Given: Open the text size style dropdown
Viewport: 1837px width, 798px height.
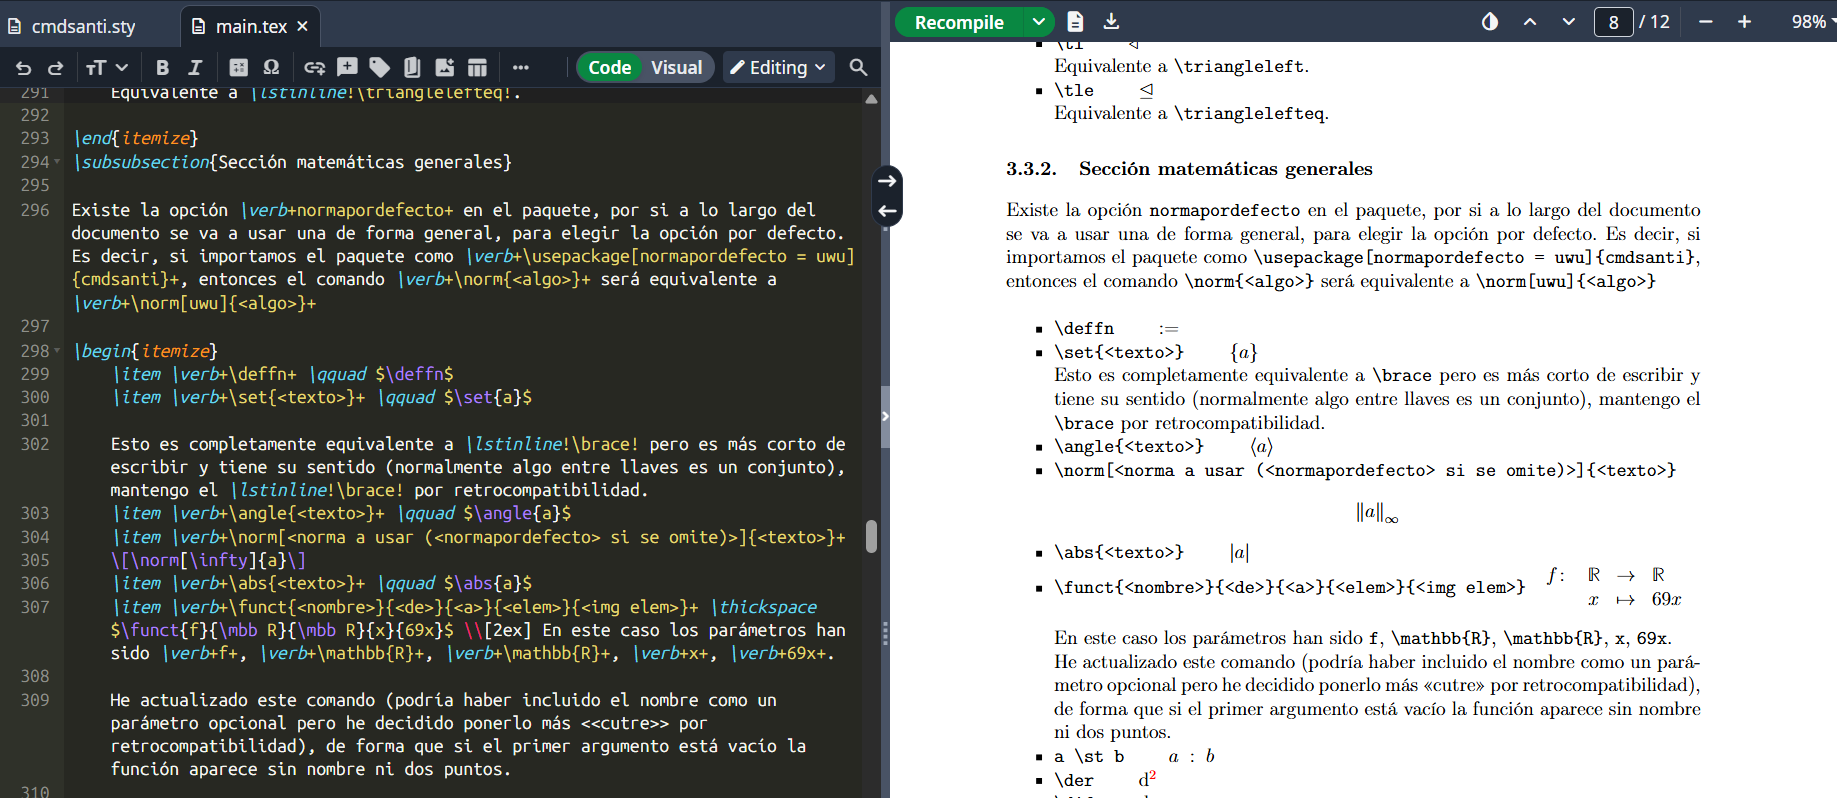Looking at the screenshot, I should [107, 68].
